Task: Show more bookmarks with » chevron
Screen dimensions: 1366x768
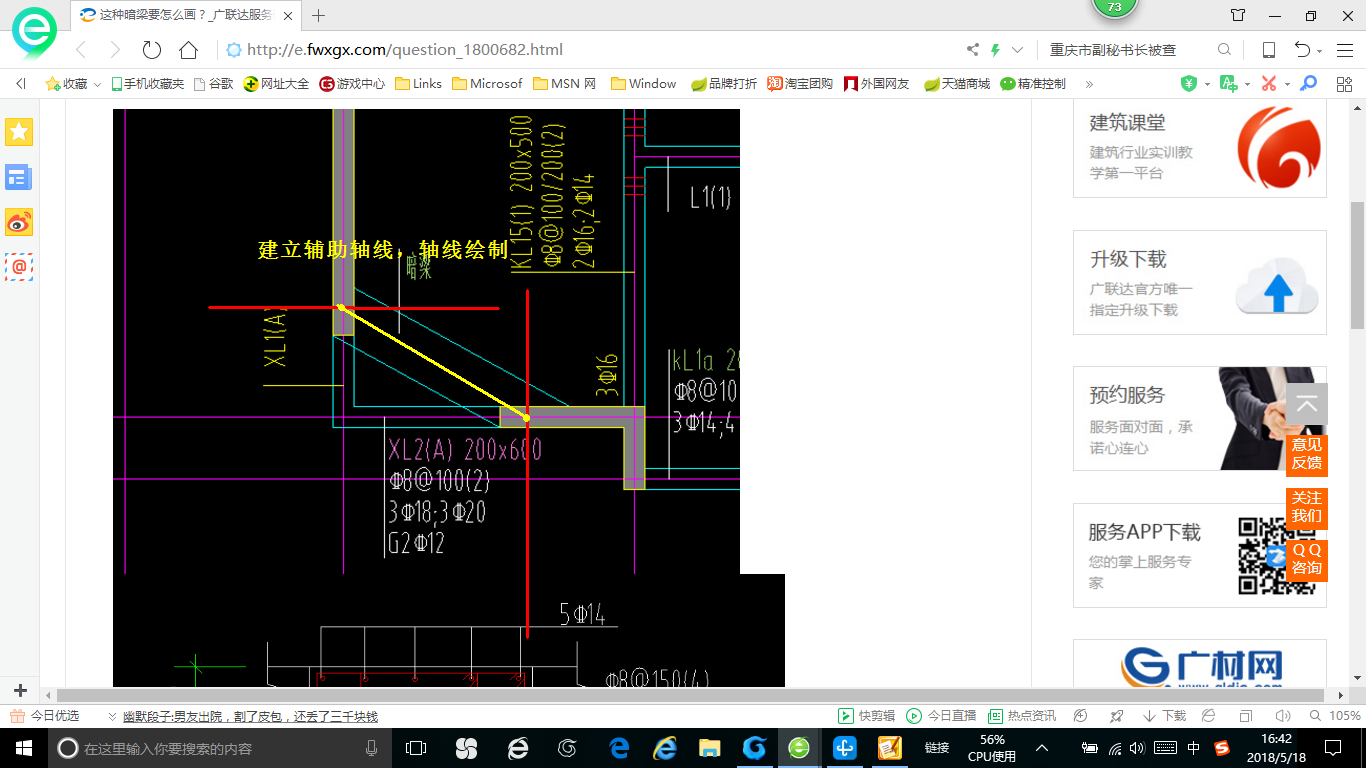Action: [1089, 84]
